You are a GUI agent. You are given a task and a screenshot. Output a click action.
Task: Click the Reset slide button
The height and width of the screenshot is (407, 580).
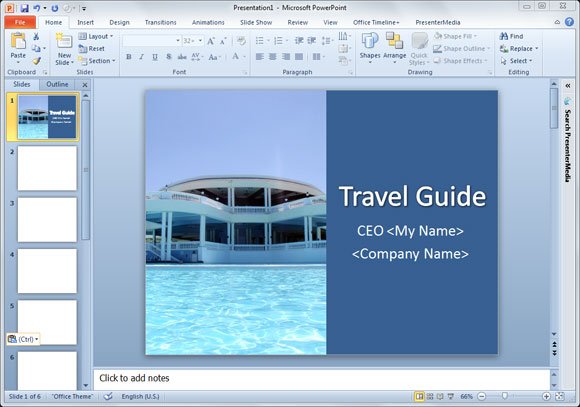(x=92, y=48)
